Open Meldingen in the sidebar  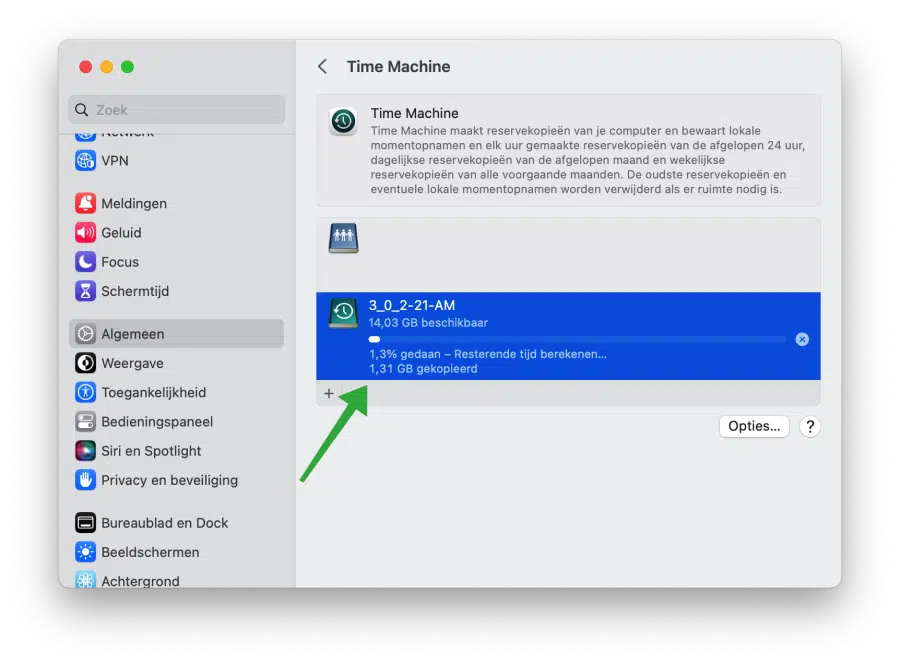pos(176,203)
